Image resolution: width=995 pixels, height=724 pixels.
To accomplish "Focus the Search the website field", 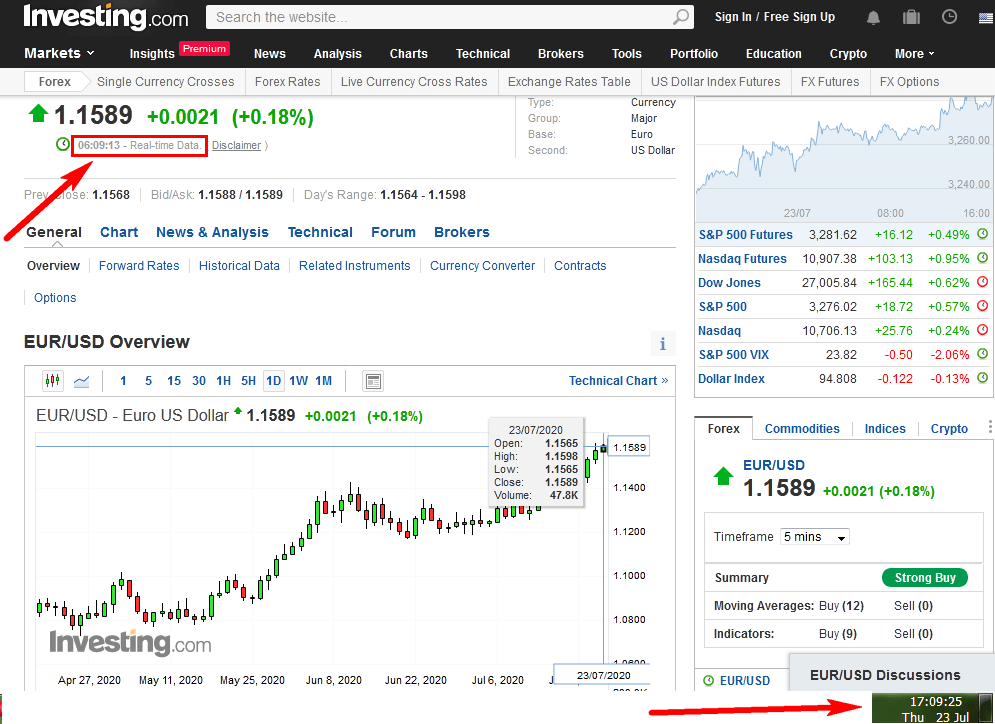I will (449, 17).
